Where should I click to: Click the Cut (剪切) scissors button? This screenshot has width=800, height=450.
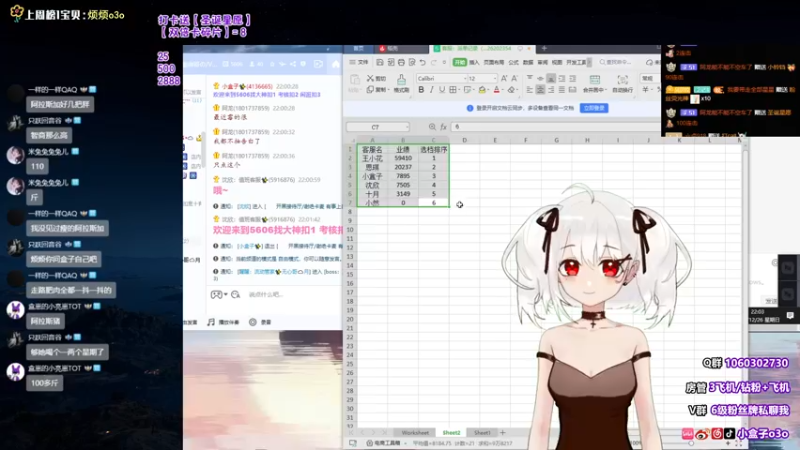[377, 79]
